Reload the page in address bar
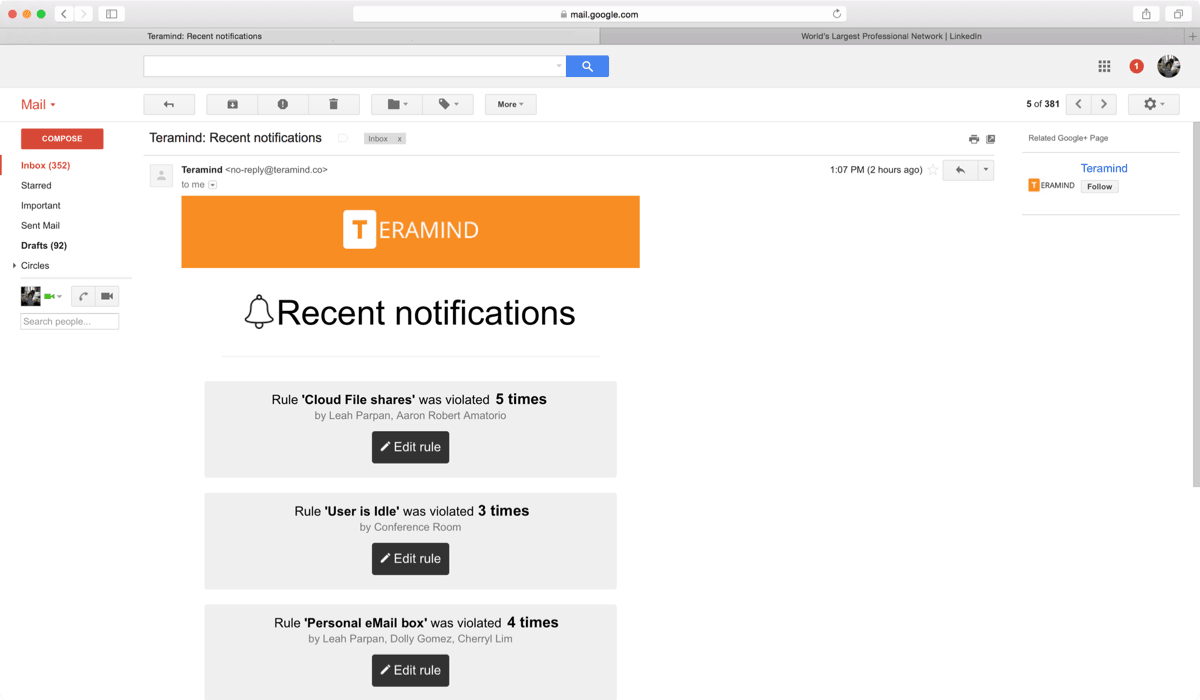This screenshot has height=700, width=1200. (x=837, y=14)
